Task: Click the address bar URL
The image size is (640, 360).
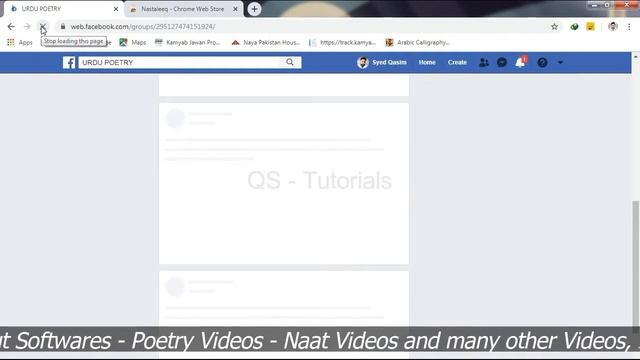Action: click(143, 27)
